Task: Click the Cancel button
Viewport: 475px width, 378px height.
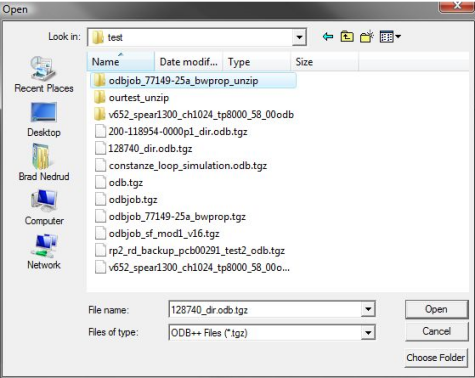Action: 436,331
